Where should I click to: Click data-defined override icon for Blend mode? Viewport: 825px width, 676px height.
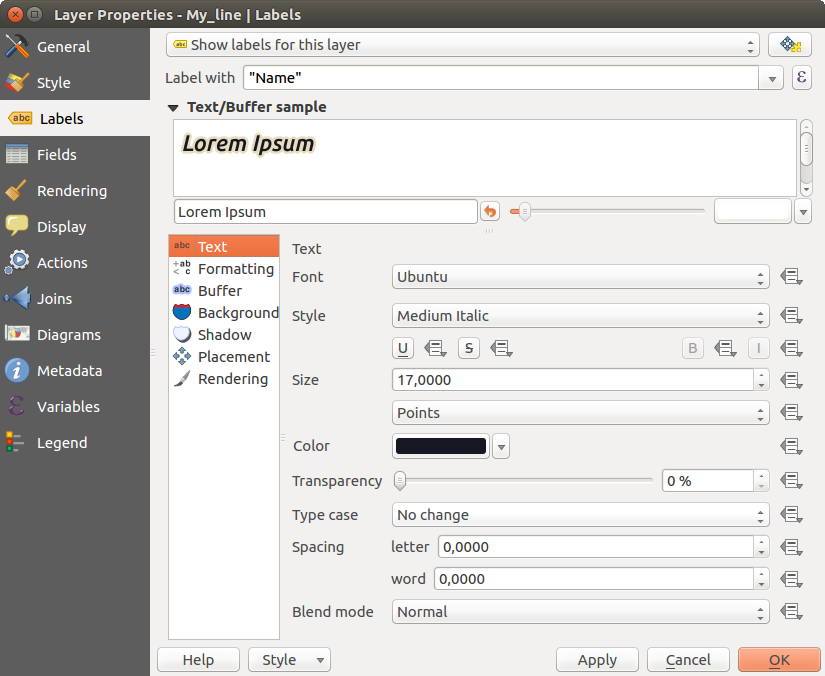point(792,612)
